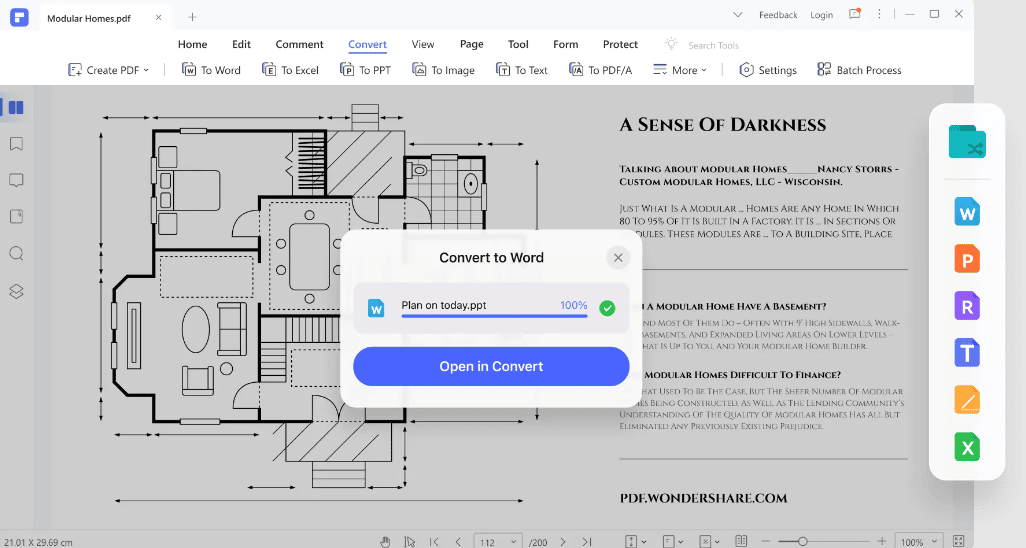1026x548 pixels.
Task: Toggle two-page reading view icon
Action: coord(741,541)
